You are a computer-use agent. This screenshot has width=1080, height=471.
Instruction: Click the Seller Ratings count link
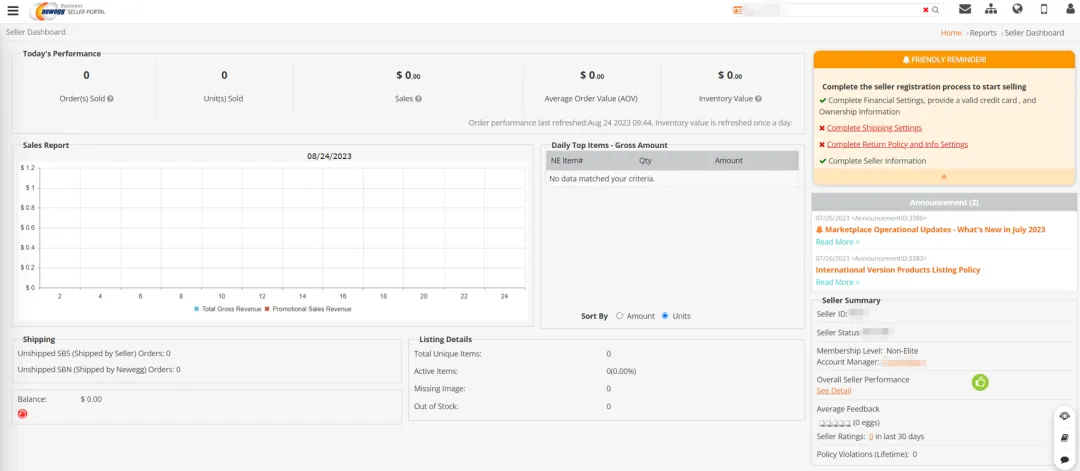pos(871,437)
